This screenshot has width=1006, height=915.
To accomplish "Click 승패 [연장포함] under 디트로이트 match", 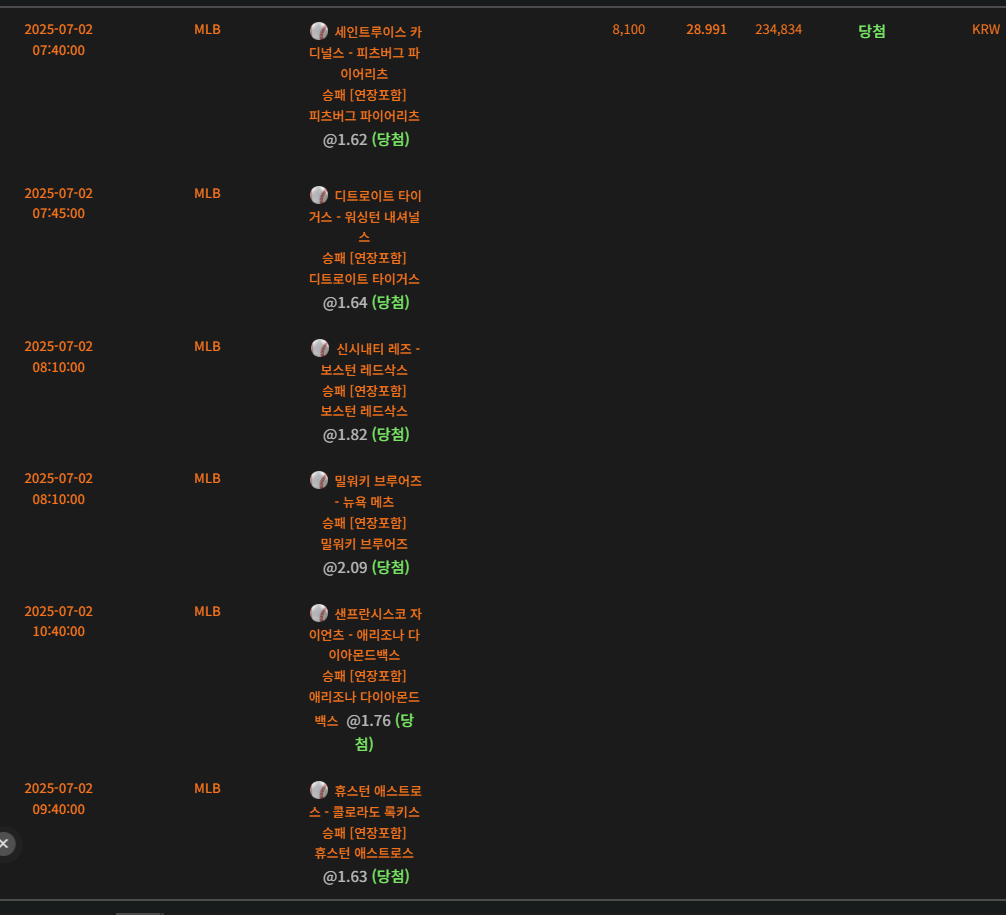I will 364,258.
